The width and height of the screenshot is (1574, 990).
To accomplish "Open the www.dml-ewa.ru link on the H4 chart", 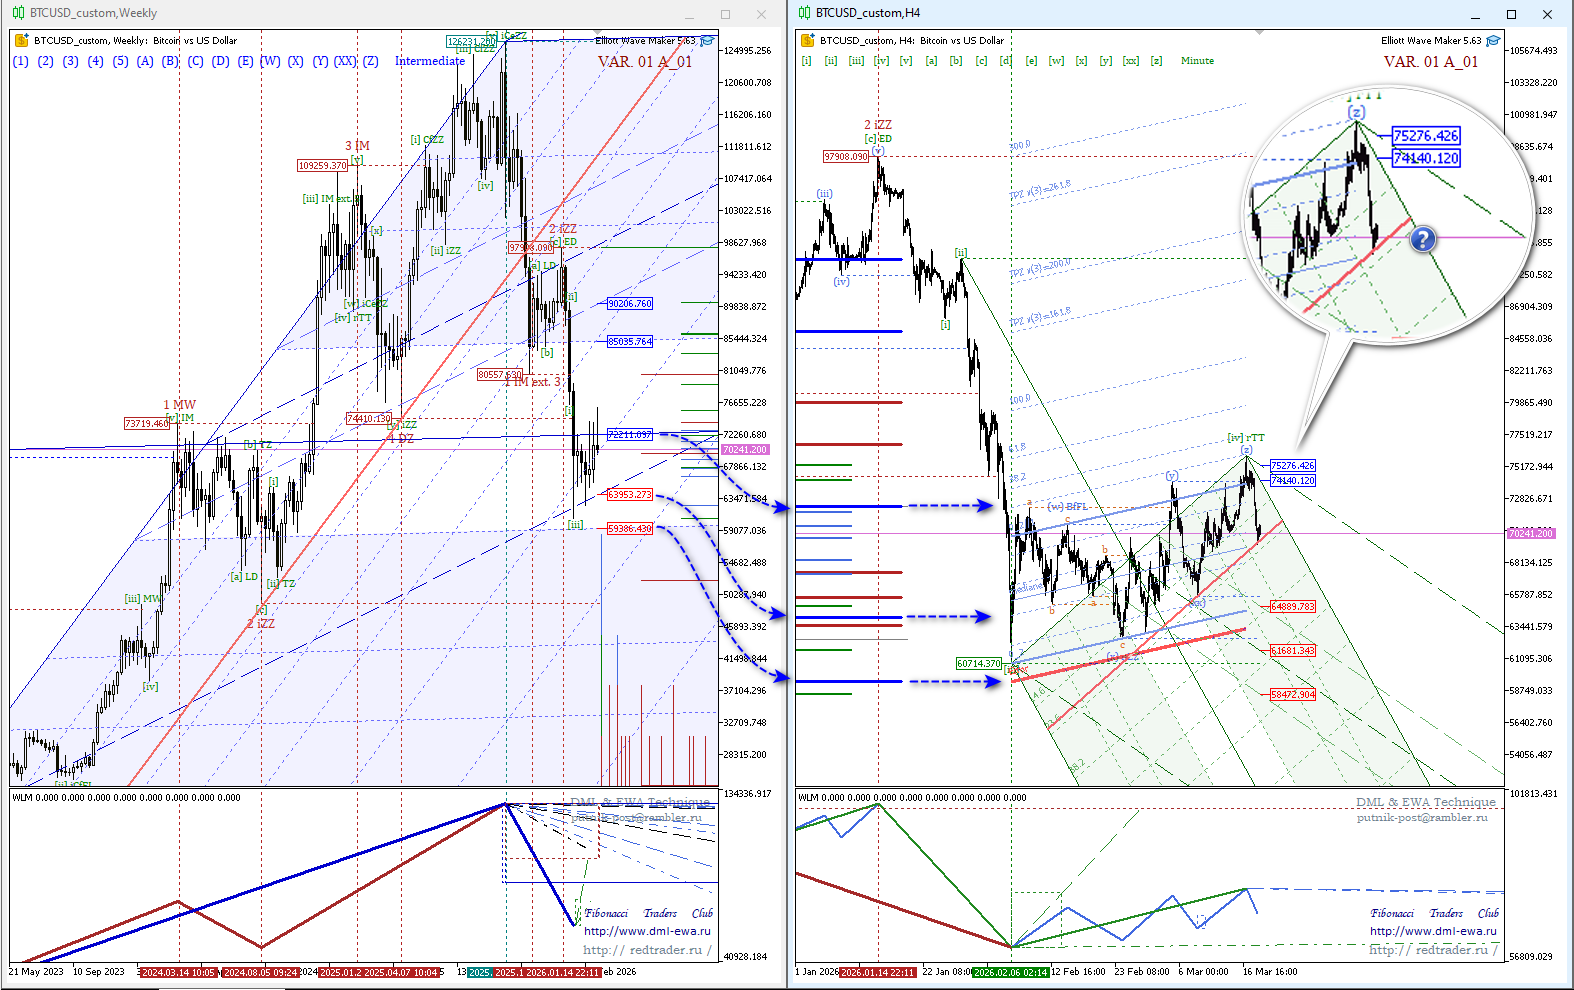I will pos(1433,931).
